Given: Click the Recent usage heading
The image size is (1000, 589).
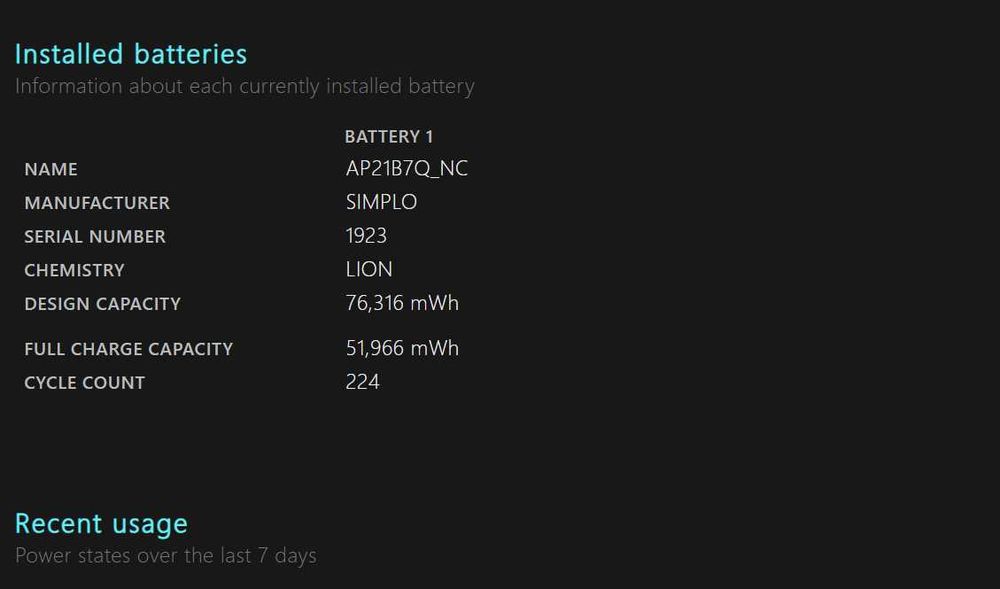Looking at the screenshot, I should (x=101, y=524).
